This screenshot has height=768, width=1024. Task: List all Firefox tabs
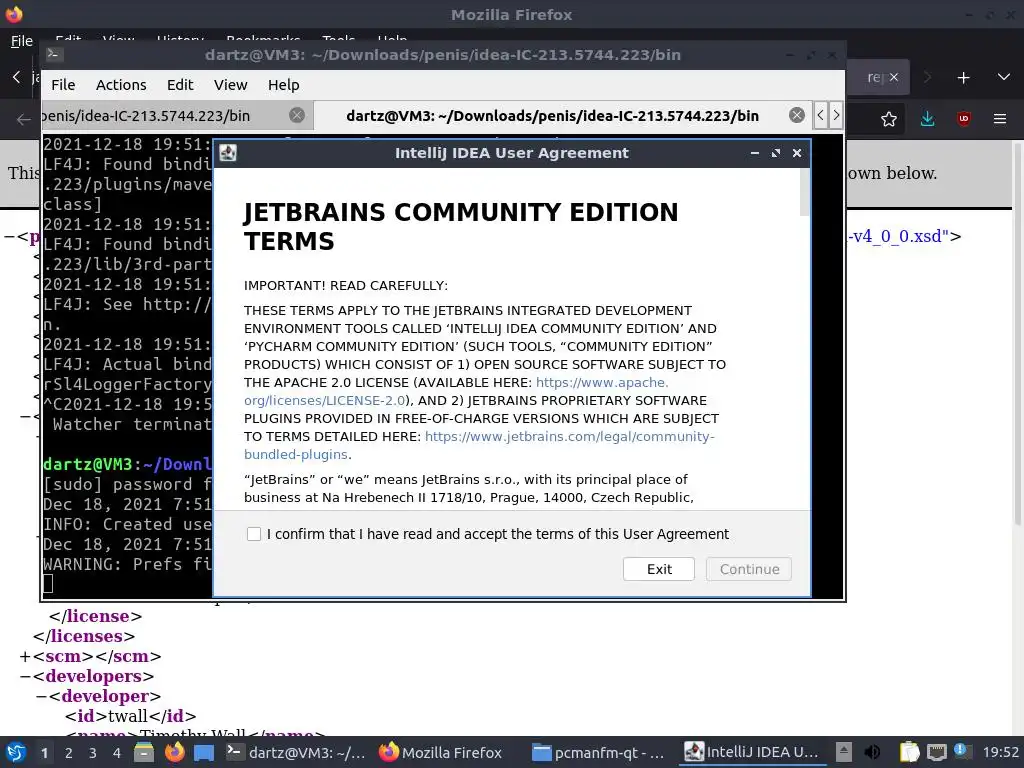coord(1004,77)
